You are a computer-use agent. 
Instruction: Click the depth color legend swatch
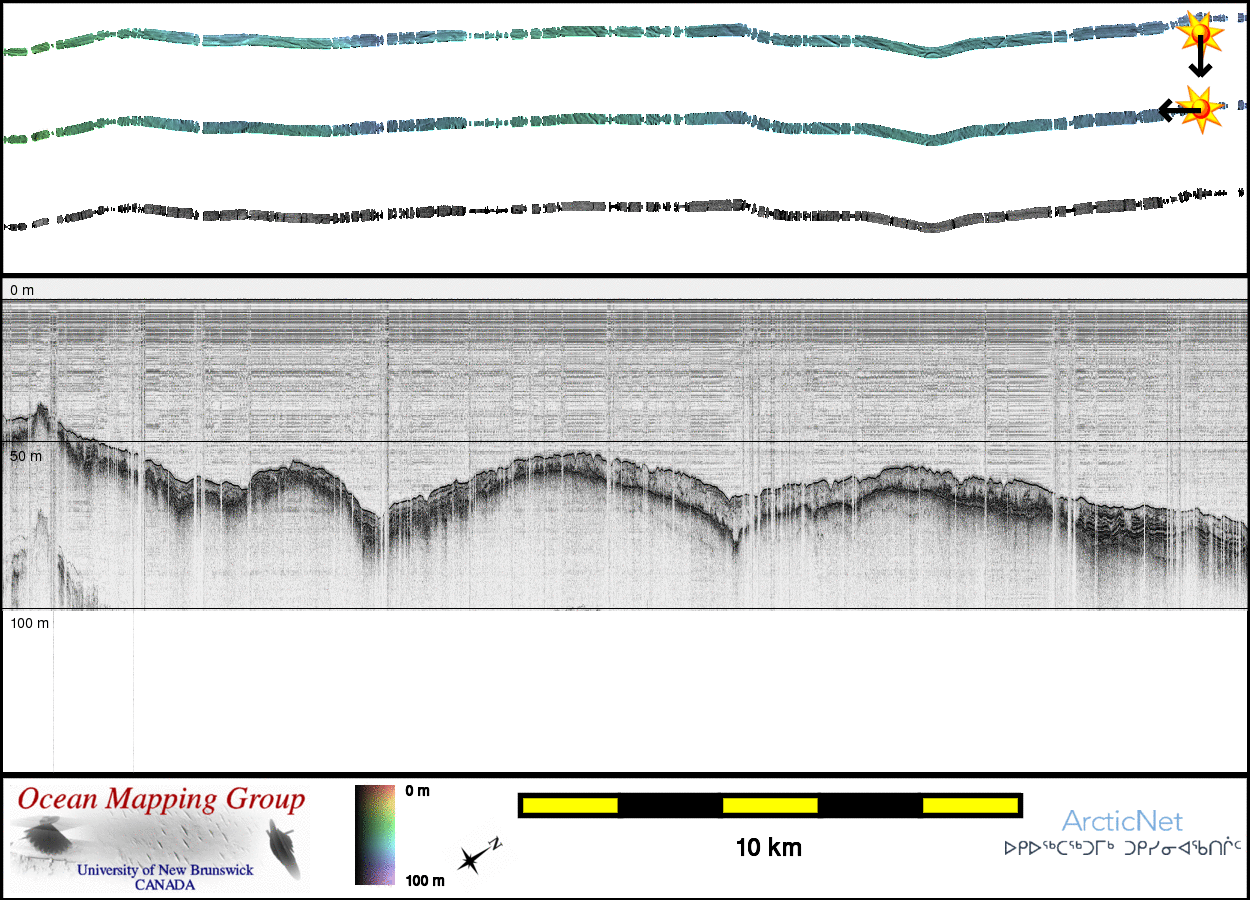coord(376,835)
